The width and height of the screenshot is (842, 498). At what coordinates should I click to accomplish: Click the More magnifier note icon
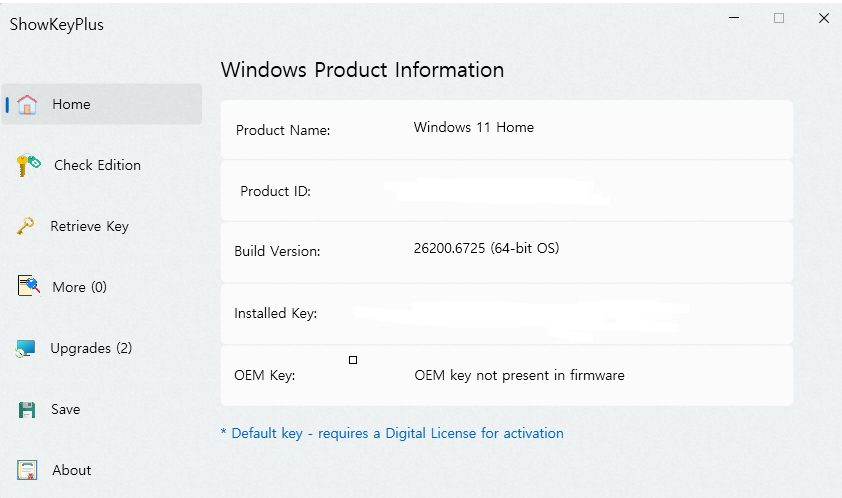pyautogui.click(x=29, y=286)
